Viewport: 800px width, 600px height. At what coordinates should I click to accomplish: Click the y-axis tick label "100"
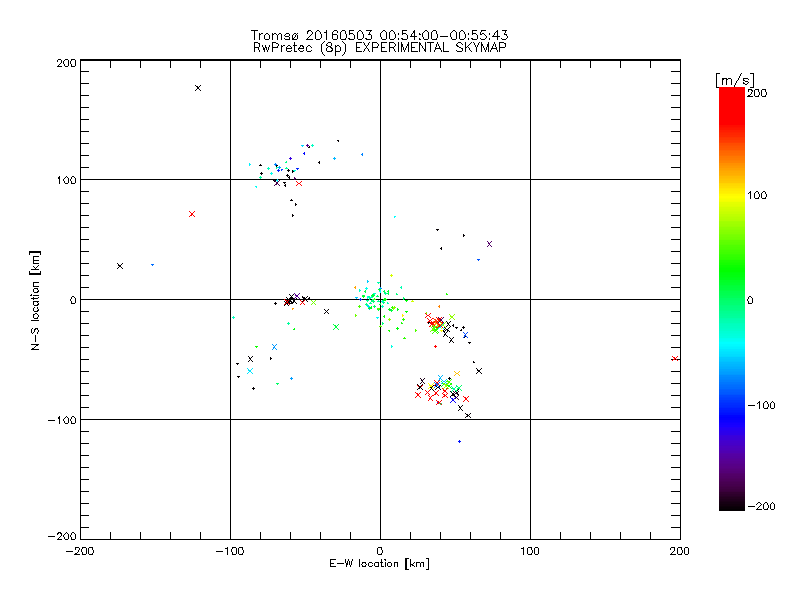coord(67,180)
